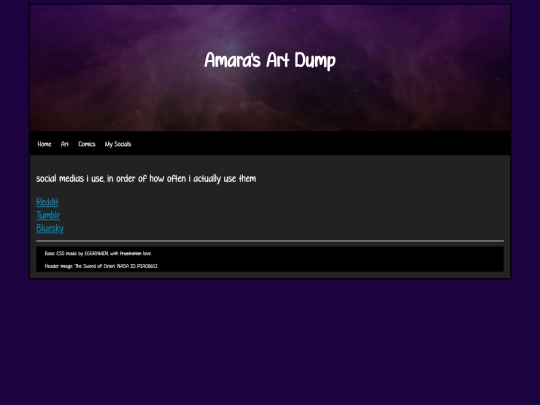Select My Socials in navigation bar
Screen dimensions: 540x405
coord(118,144)
